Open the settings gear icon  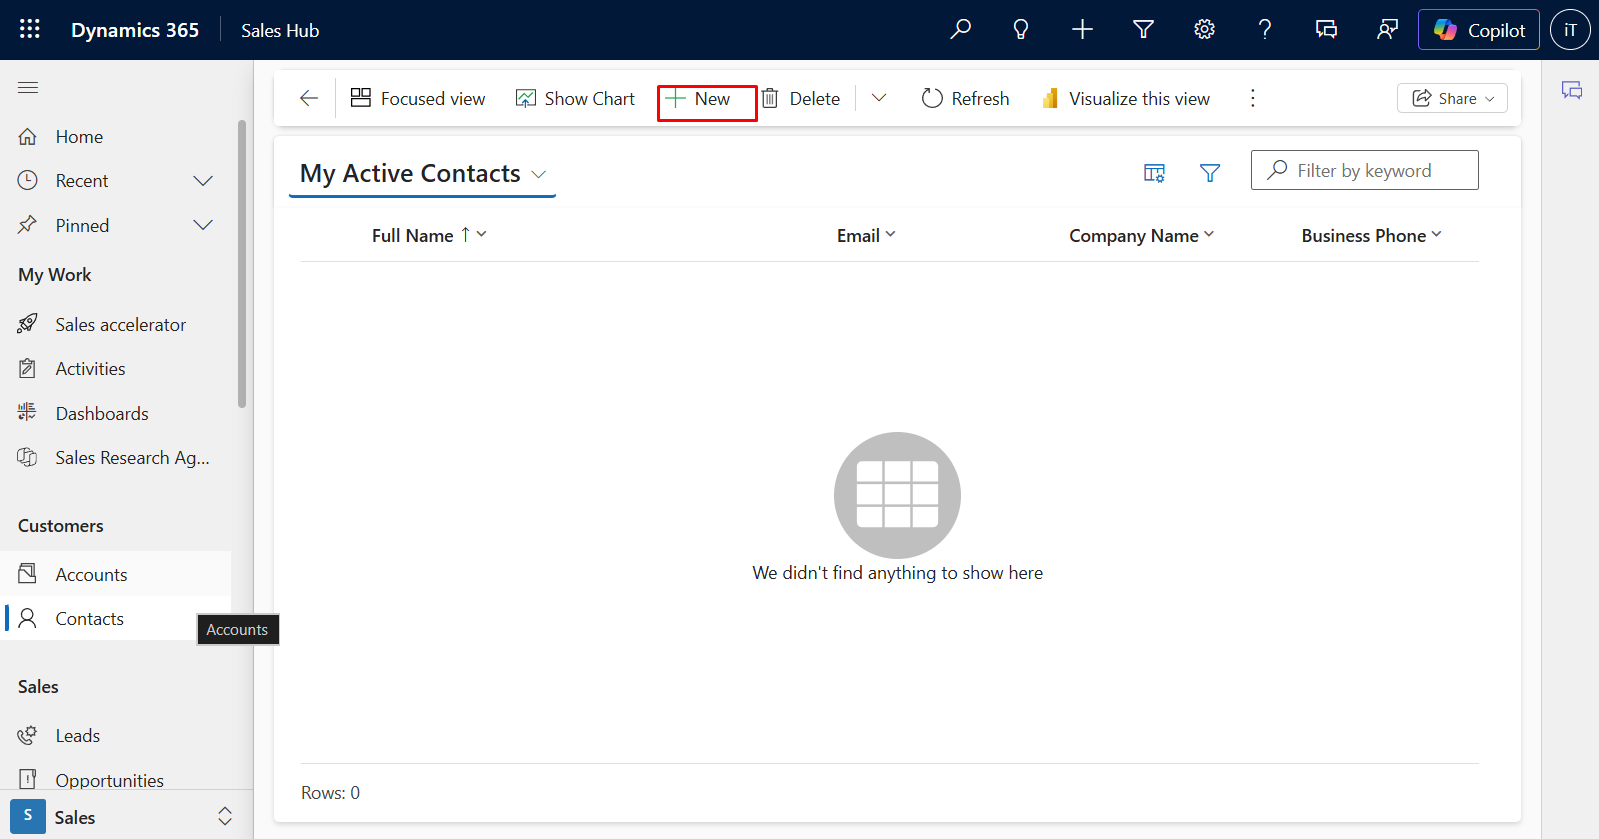click(x=1204, y=30)
